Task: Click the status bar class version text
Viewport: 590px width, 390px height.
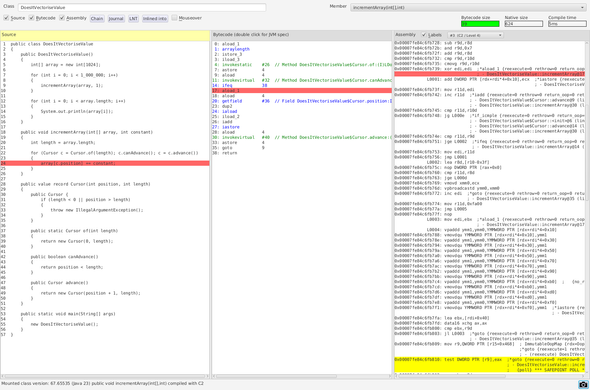Action: click(102, 384)
